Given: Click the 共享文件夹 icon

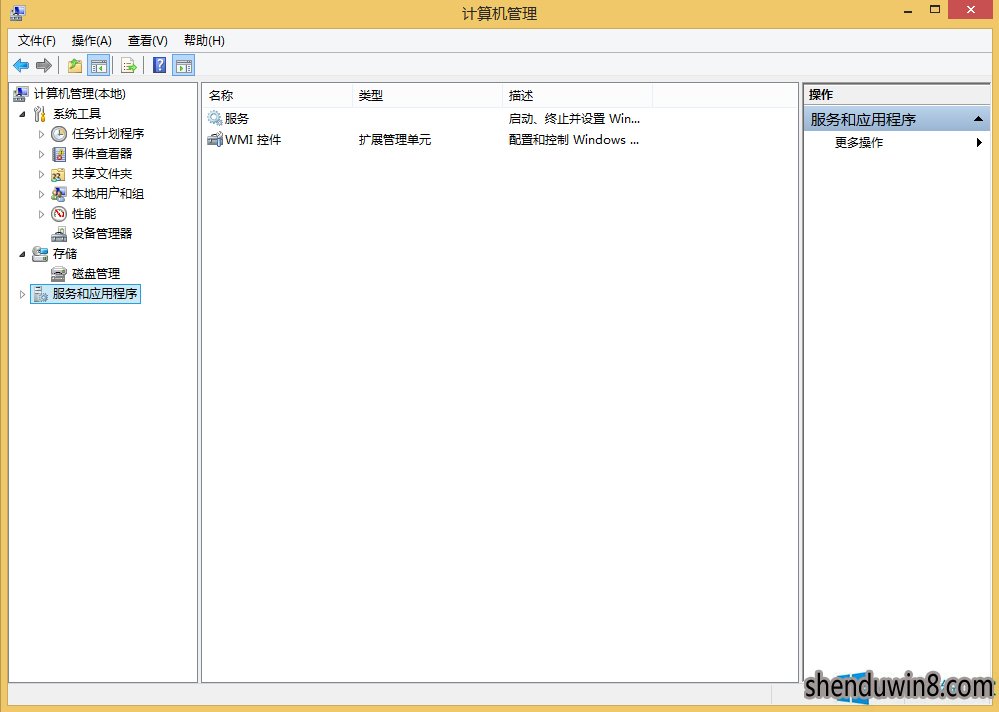Looking at the screenshot, I should pyautogui.click(x=59, y=174).
